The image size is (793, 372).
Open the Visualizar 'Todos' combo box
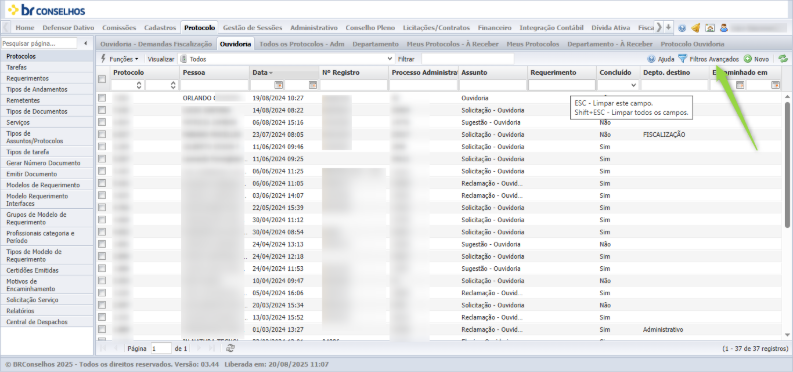coord(286,59)
